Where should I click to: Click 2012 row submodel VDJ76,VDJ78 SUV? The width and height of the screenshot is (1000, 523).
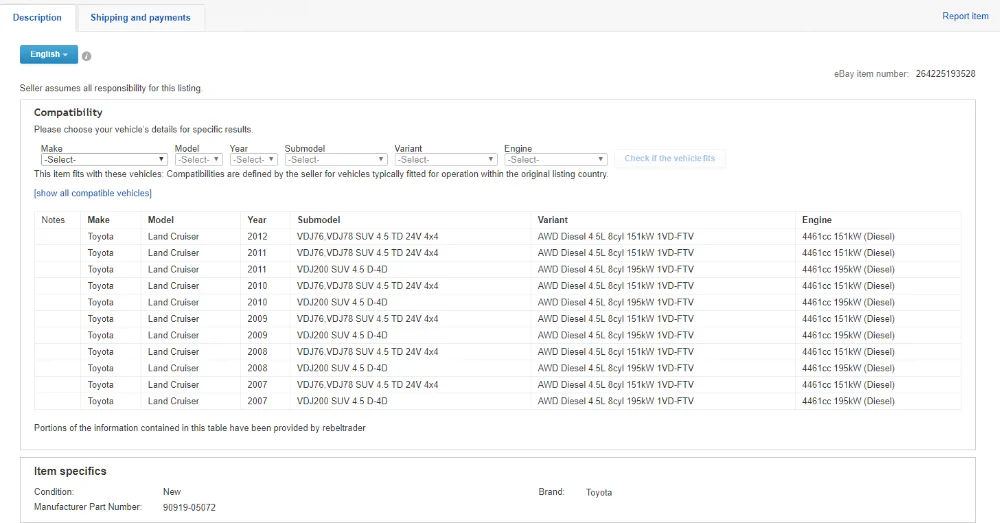pyautogui.click(x=367, y=237)
